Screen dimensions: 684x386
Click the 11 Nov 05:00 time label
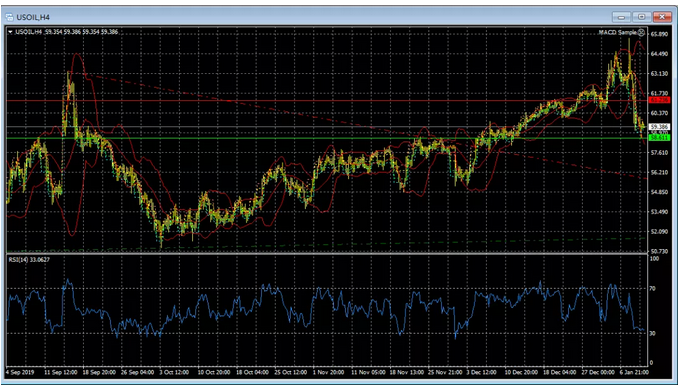tap(368, 372)
